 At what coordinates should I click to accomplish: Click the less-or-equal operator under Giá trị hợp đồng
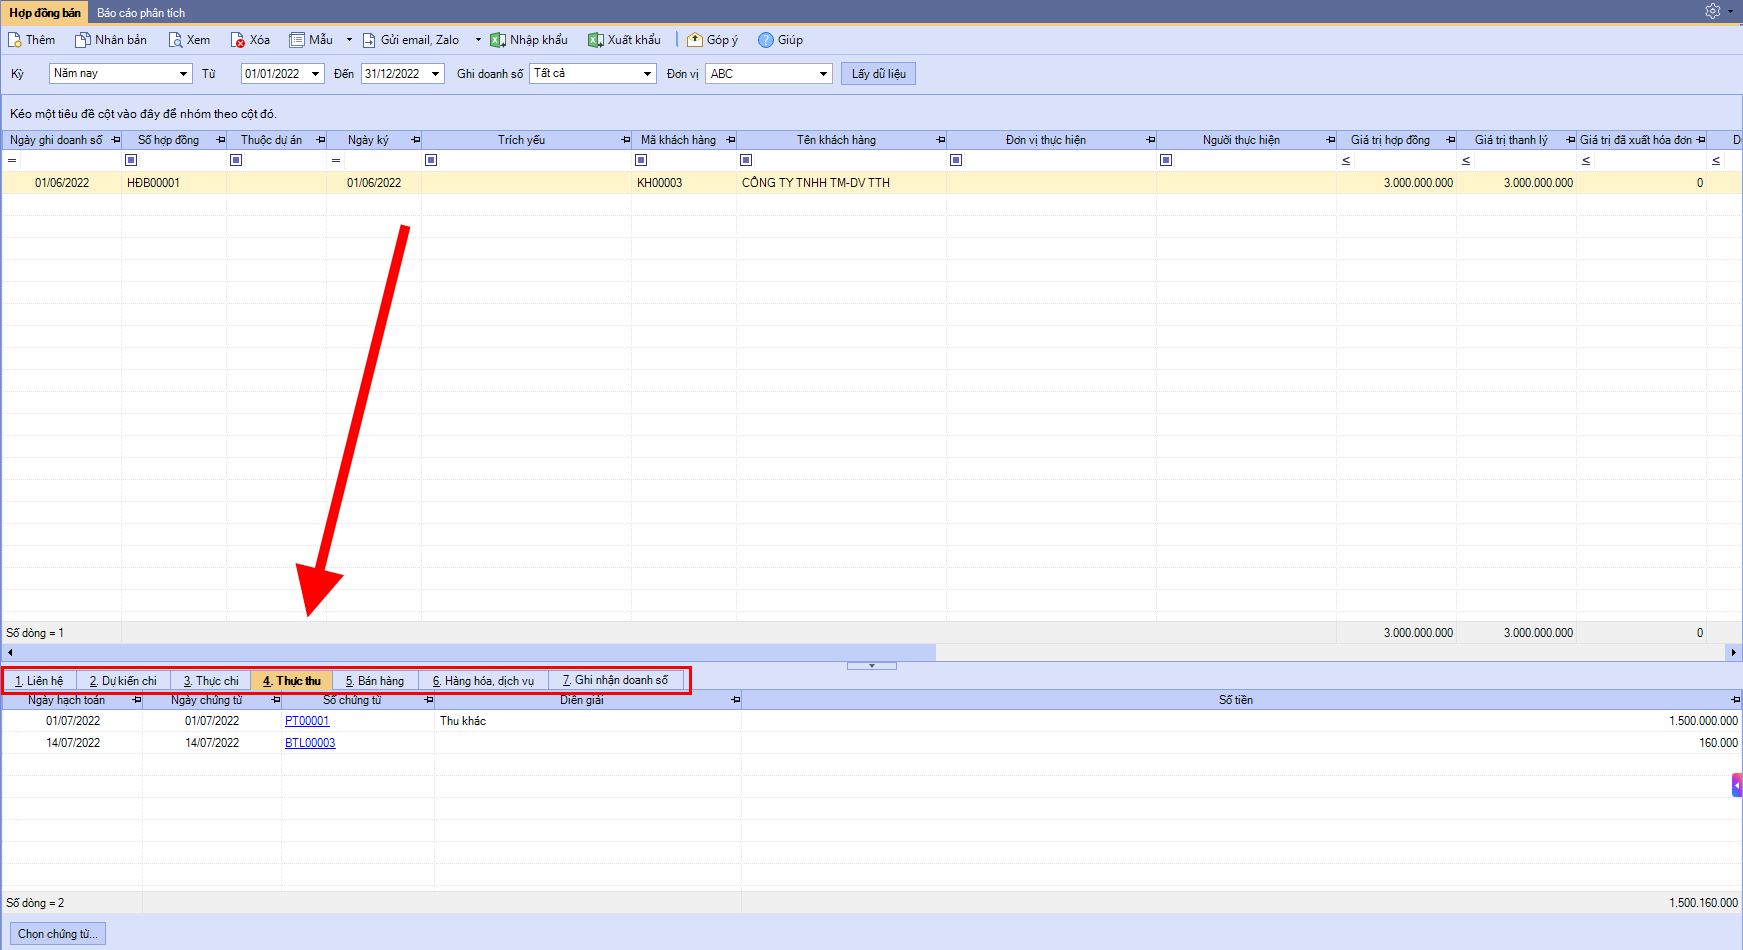1346,160
